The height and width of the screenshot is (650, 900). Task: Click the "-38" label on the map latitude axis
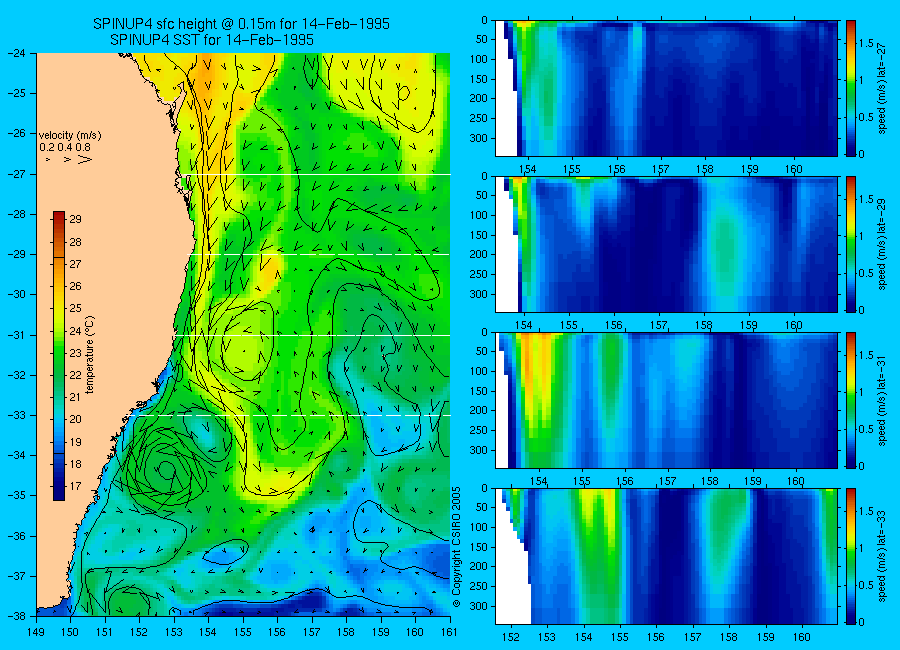click(x=17, y=616)
